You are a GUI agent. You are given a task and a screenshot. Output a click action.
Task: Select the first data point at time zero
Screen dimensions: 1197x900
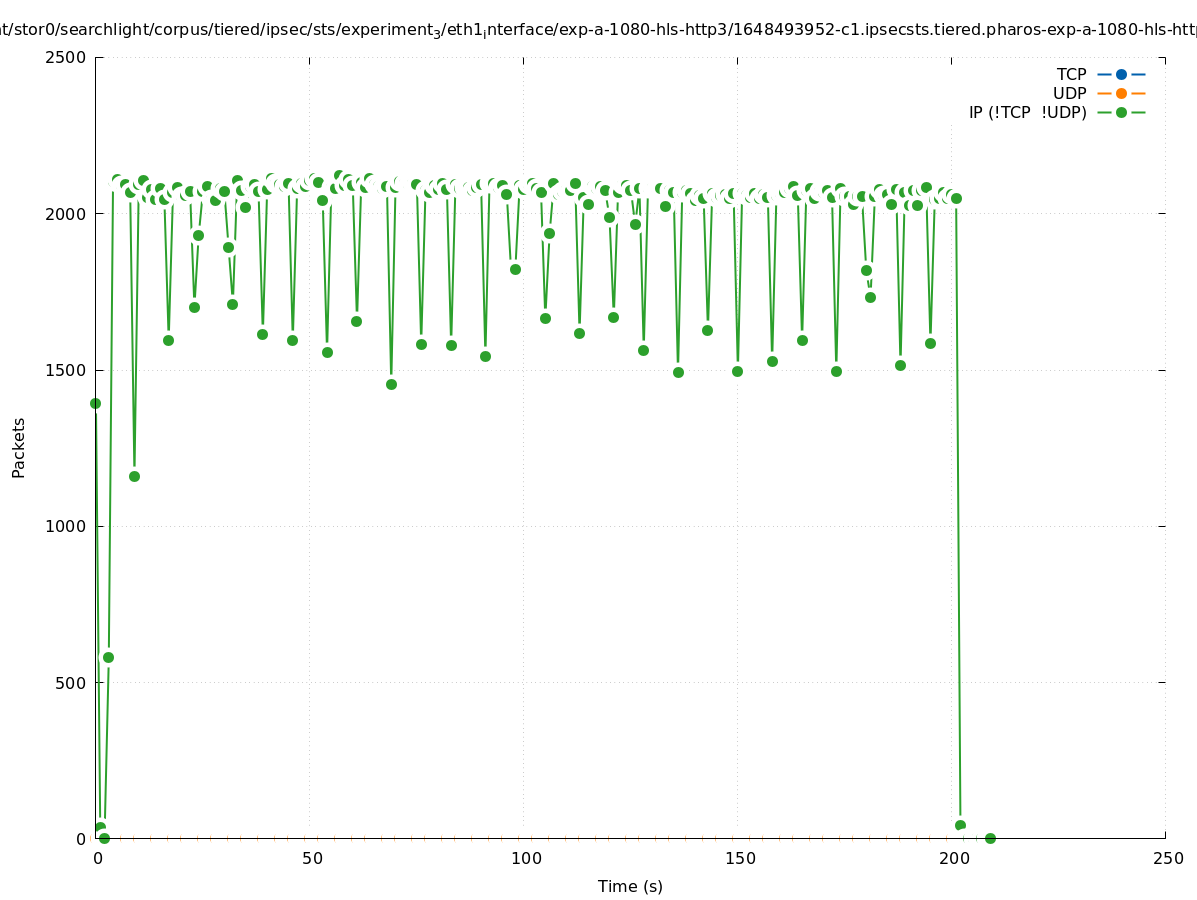click(95, 403)
